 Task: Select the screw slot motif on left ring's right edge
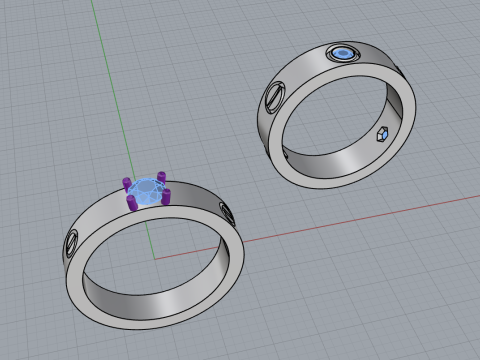(x=227, y=213)
